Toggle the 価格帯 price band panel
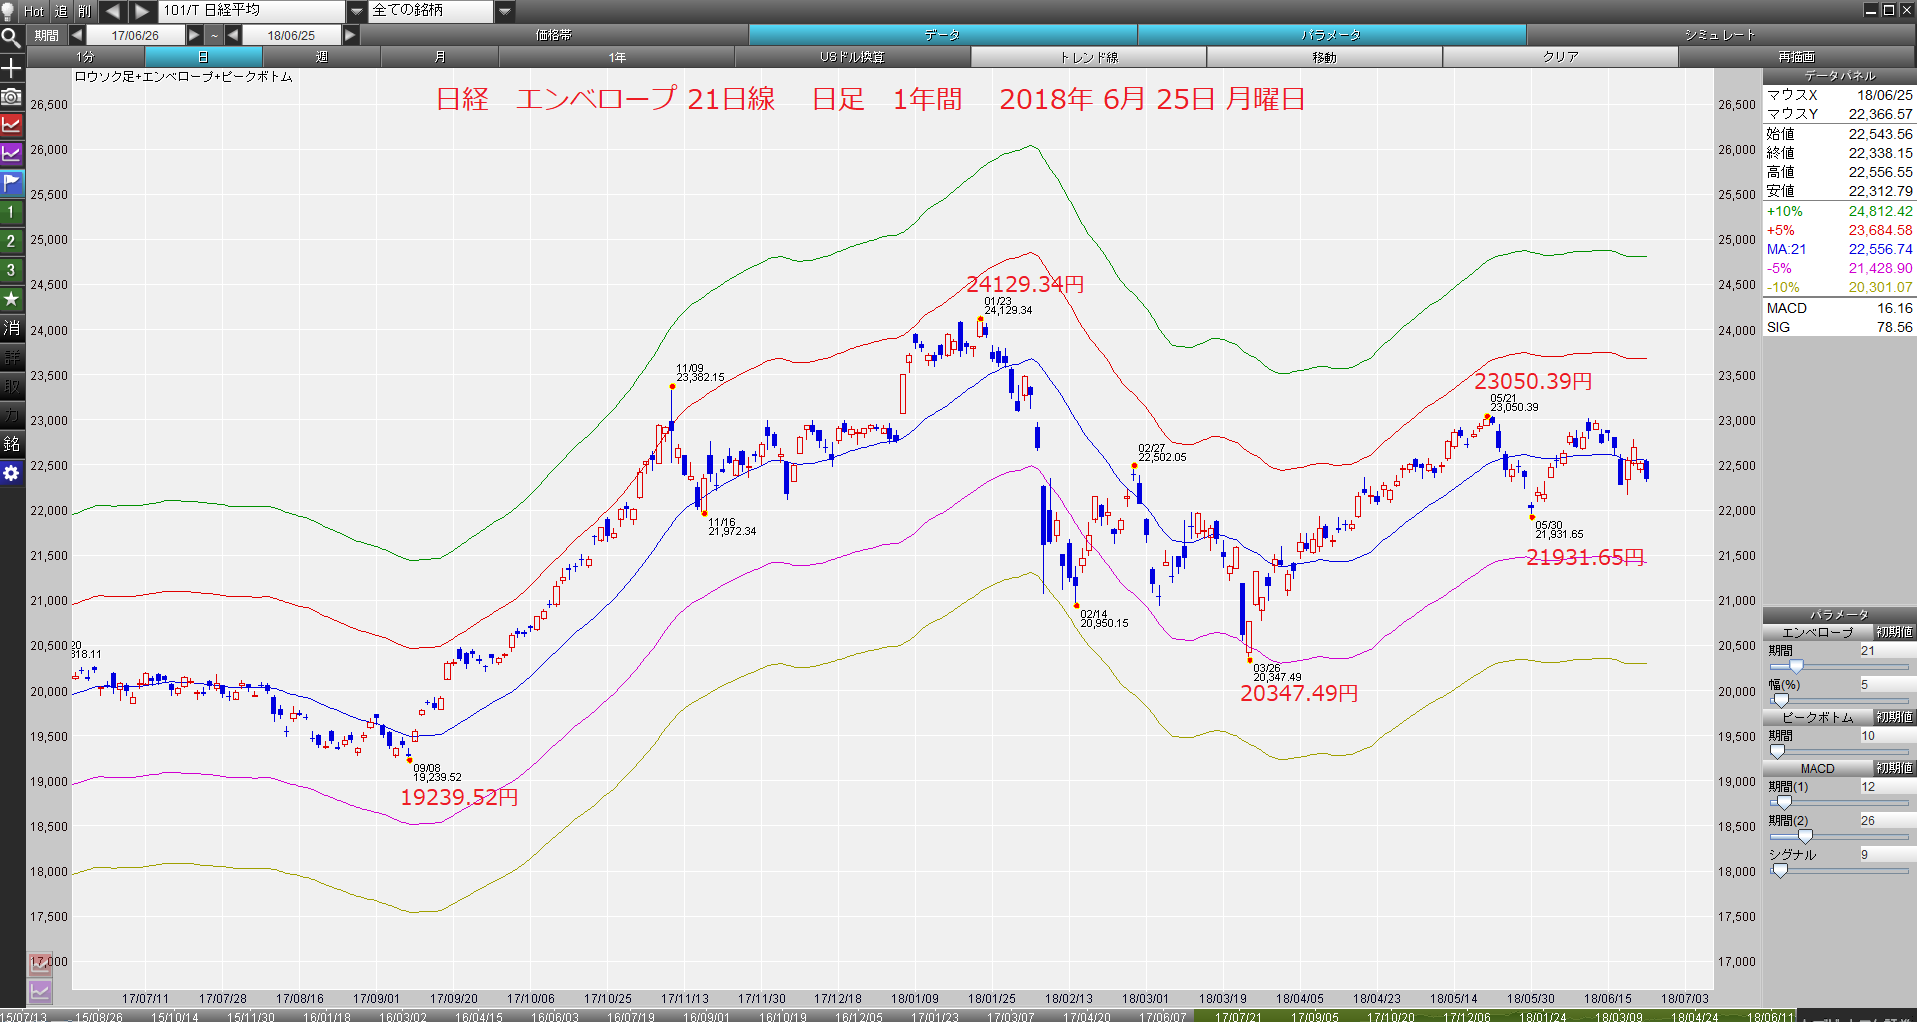This screenshot has height=1022, width=1917. tap(553, 35)
